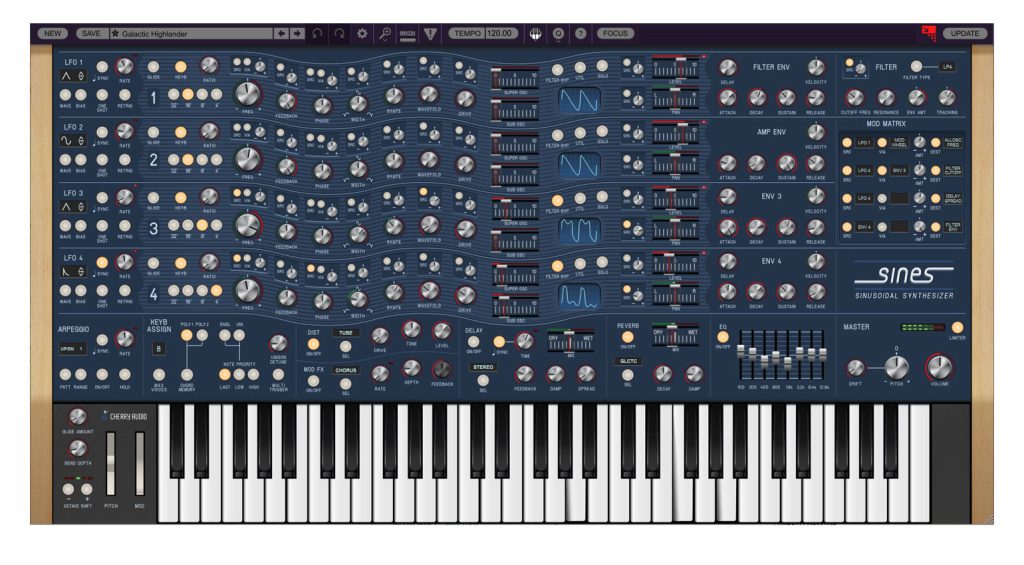Select 8' range on oscillator 1
This screenshot has height=565, width=1024.
pyautogui.click(x=202, y=95)
